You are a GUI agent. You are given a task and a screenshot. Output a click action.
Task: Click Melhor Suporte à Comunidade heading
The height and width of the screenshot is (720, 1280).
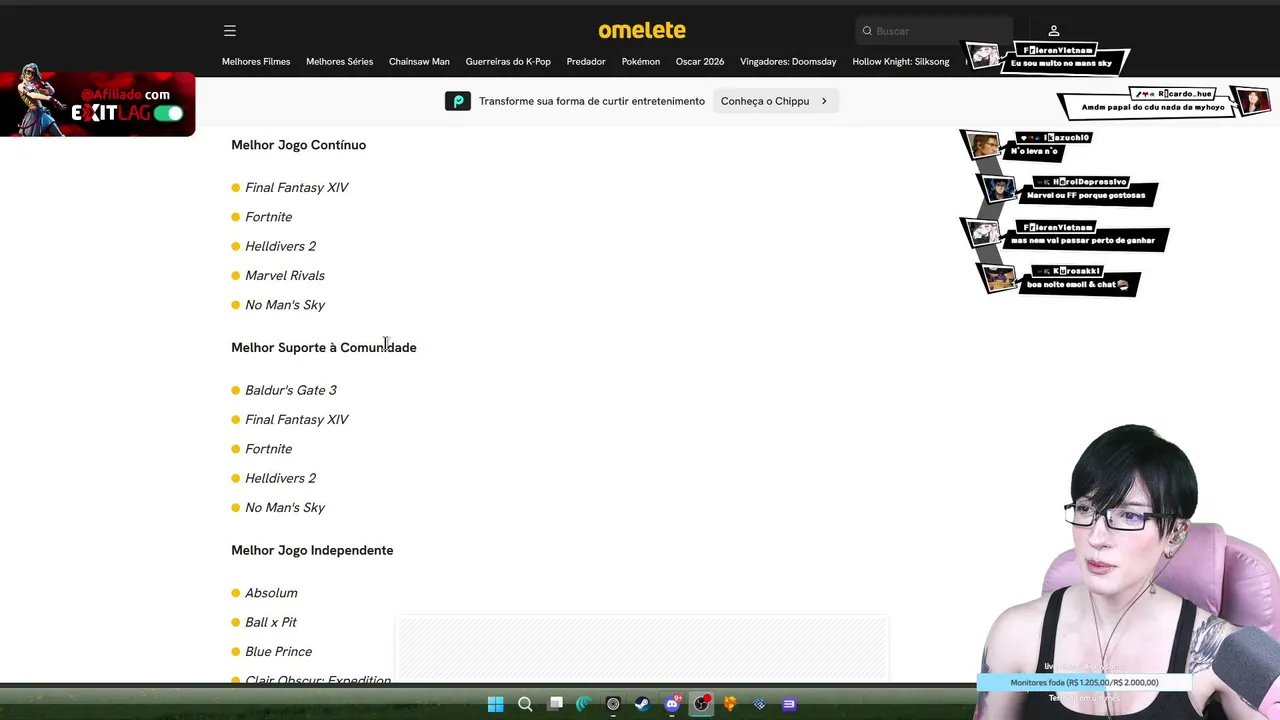coord(324,348)
